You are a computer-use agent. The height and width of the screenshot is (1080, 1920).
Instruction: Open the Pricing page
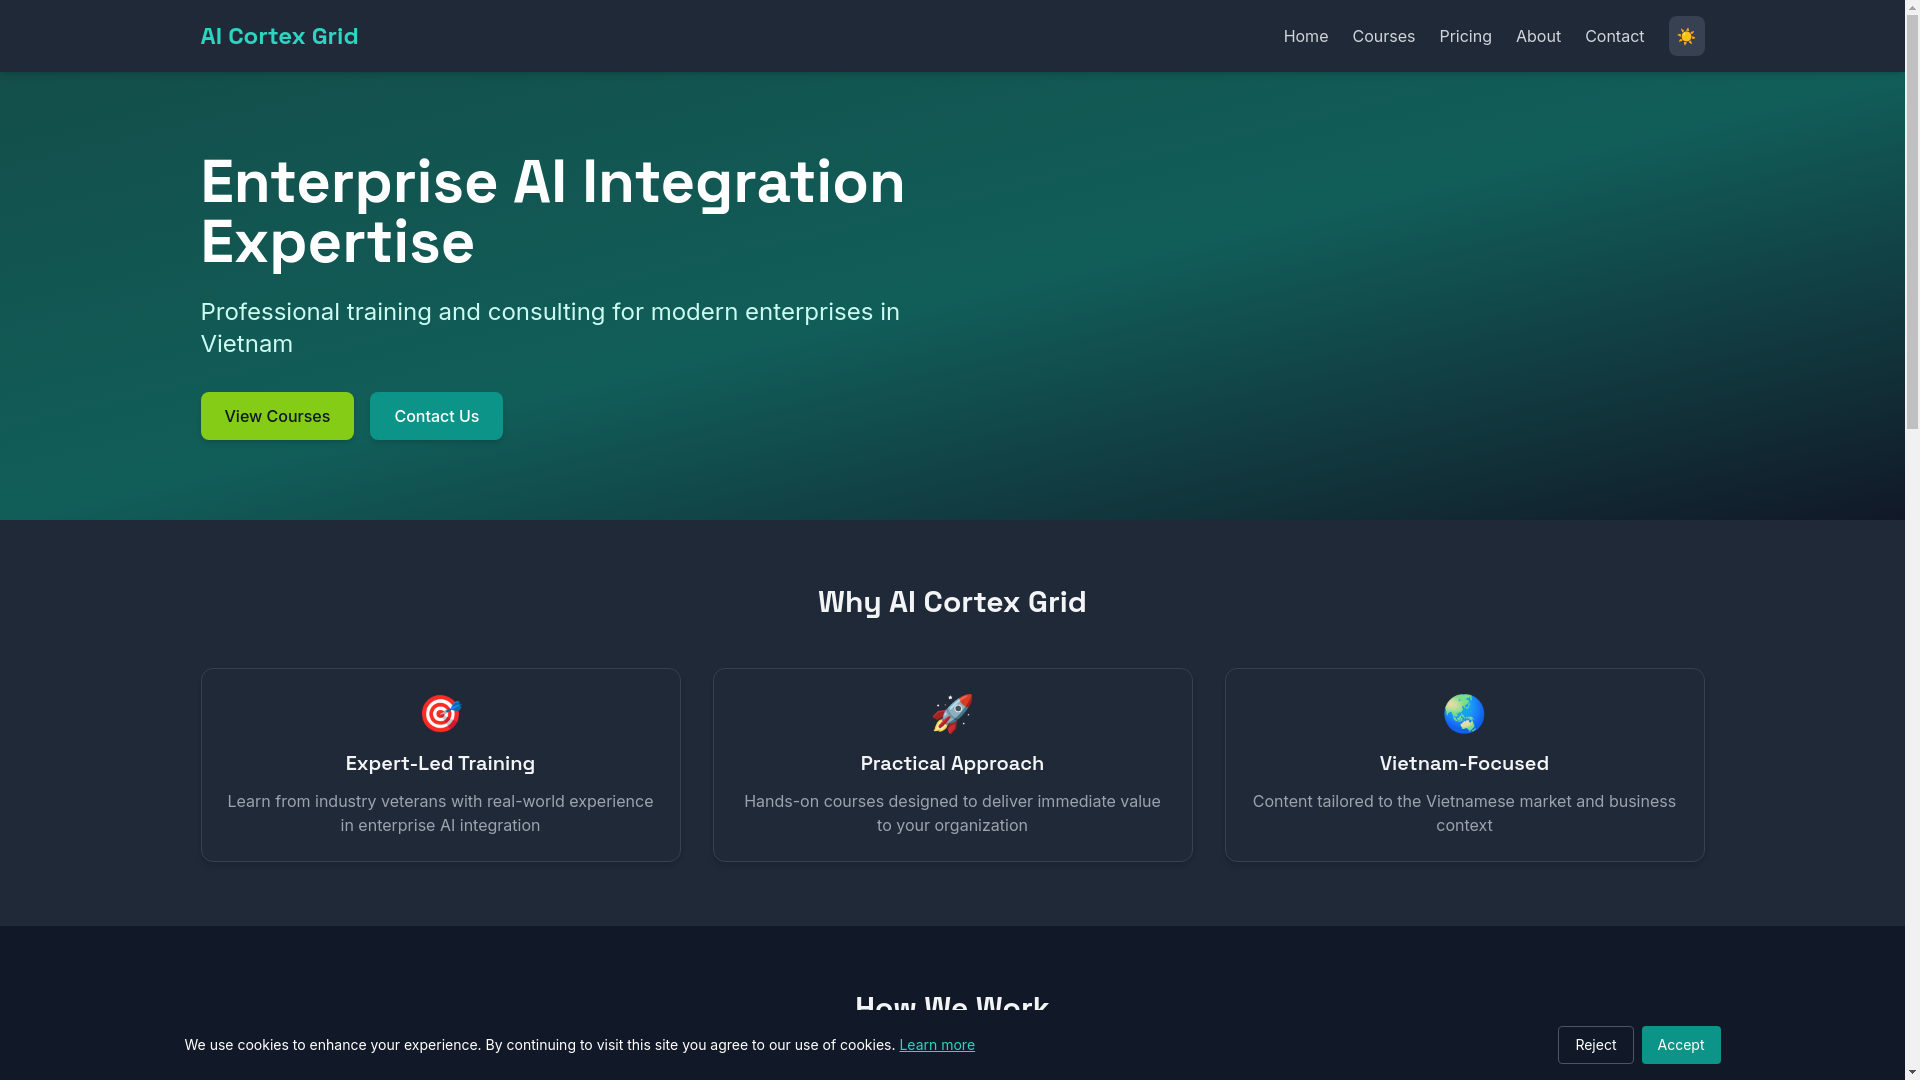click(1465, 36)
